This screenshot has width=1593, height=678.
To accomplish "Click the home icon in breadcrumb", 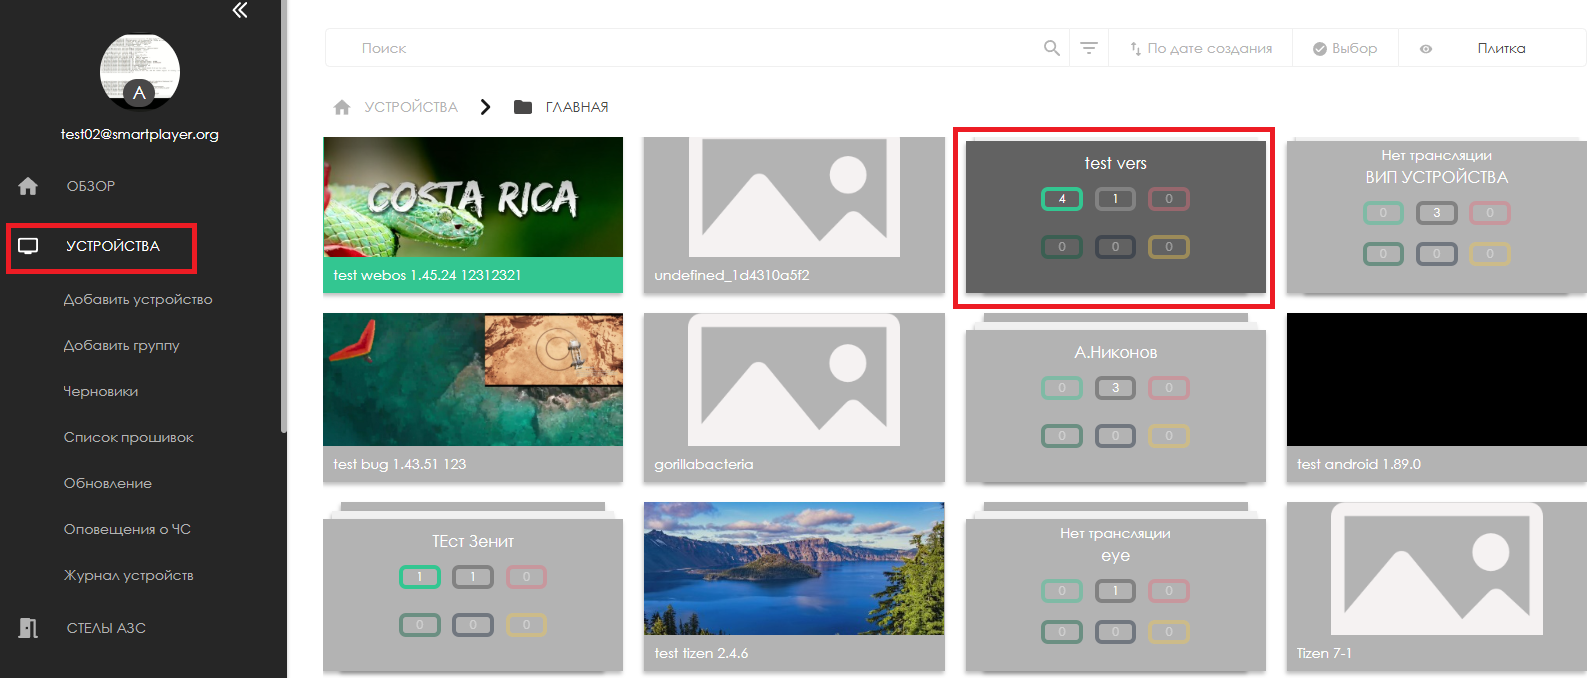I will 342,107.
